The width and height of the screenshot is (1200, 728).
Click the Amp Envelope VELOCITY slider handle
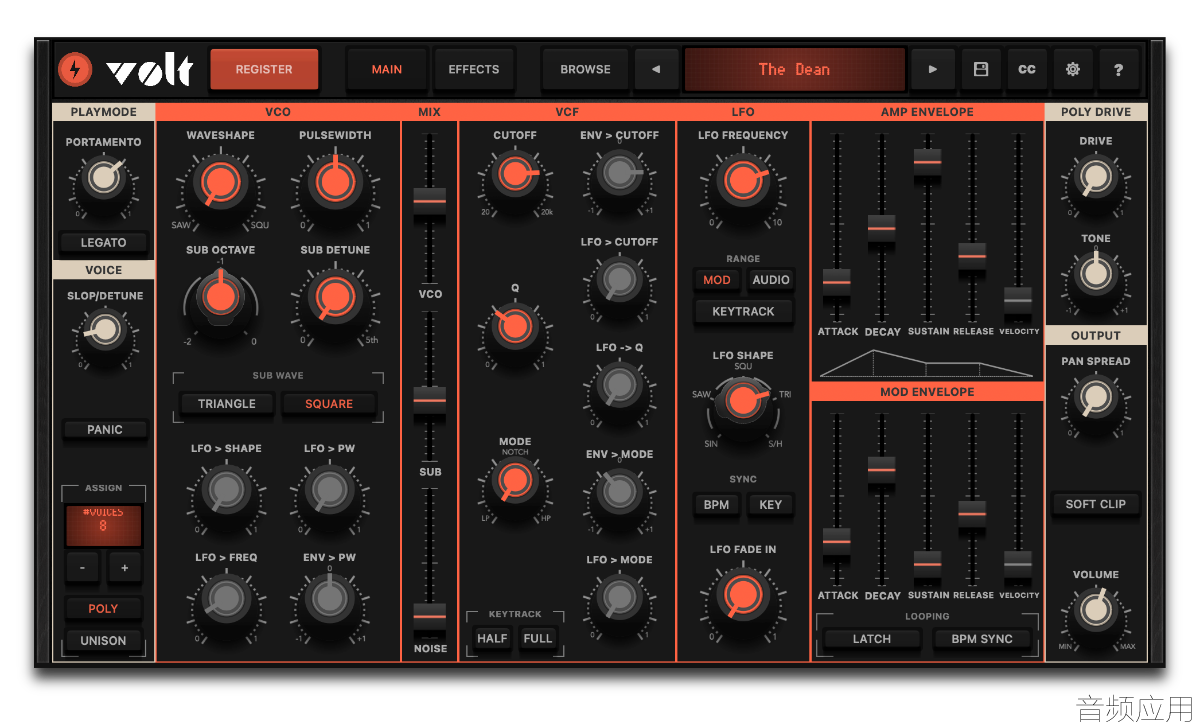click(x=1018, y=300)
